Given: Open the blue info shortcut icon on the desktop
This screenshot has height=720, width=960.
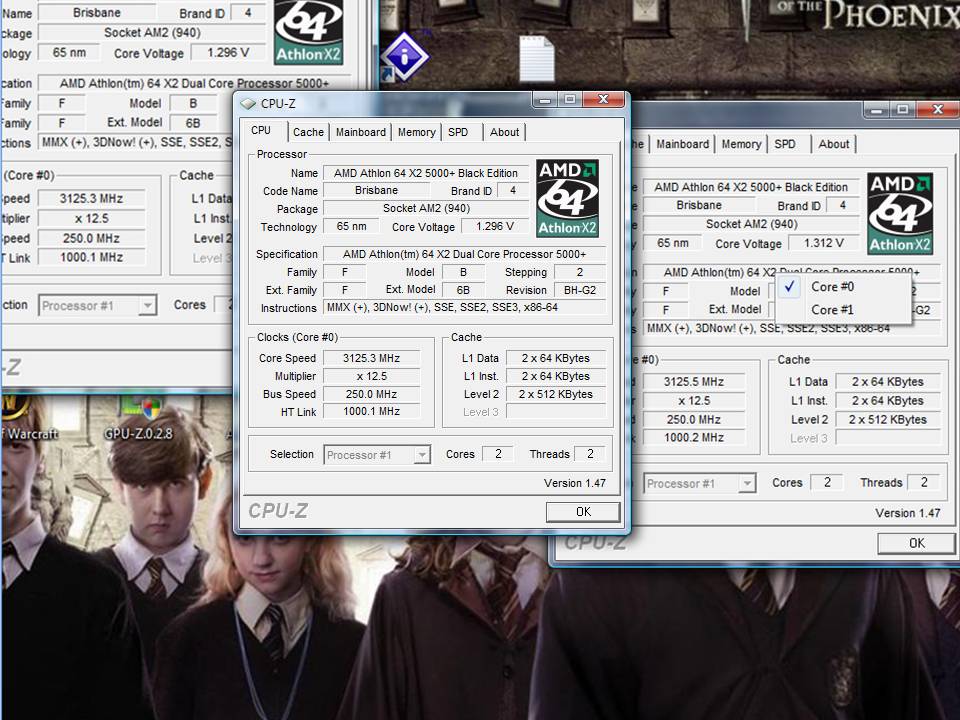Looking at the screenshot, I should pyautogui.click(x=404, y=57).
